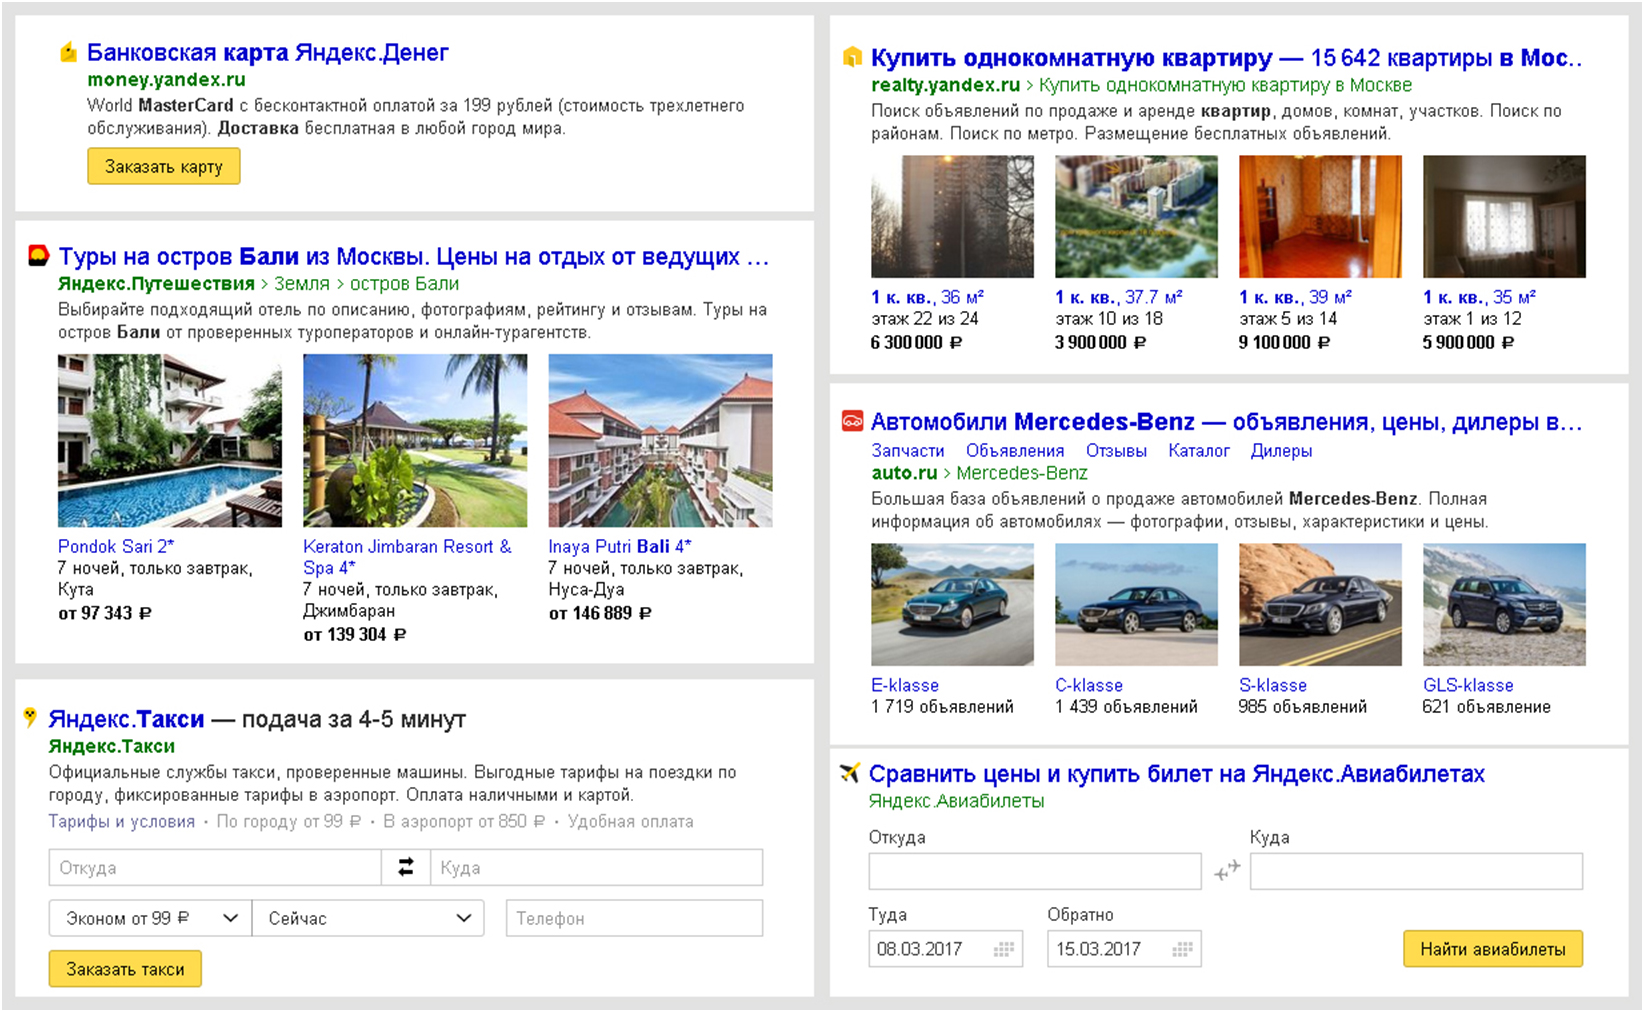This screenshot has width=1644, height=1012.
Task: Click Pondok Sari pool photo thumbnail
Action: point(170,441)
